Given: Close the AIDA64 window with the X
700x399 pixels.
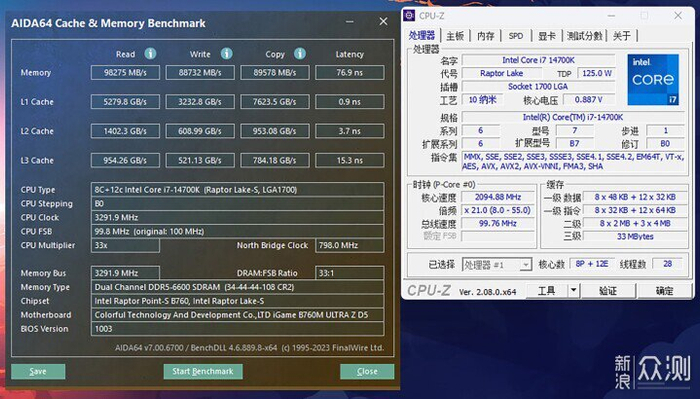Looking at the screenshot, I should 383,21.
